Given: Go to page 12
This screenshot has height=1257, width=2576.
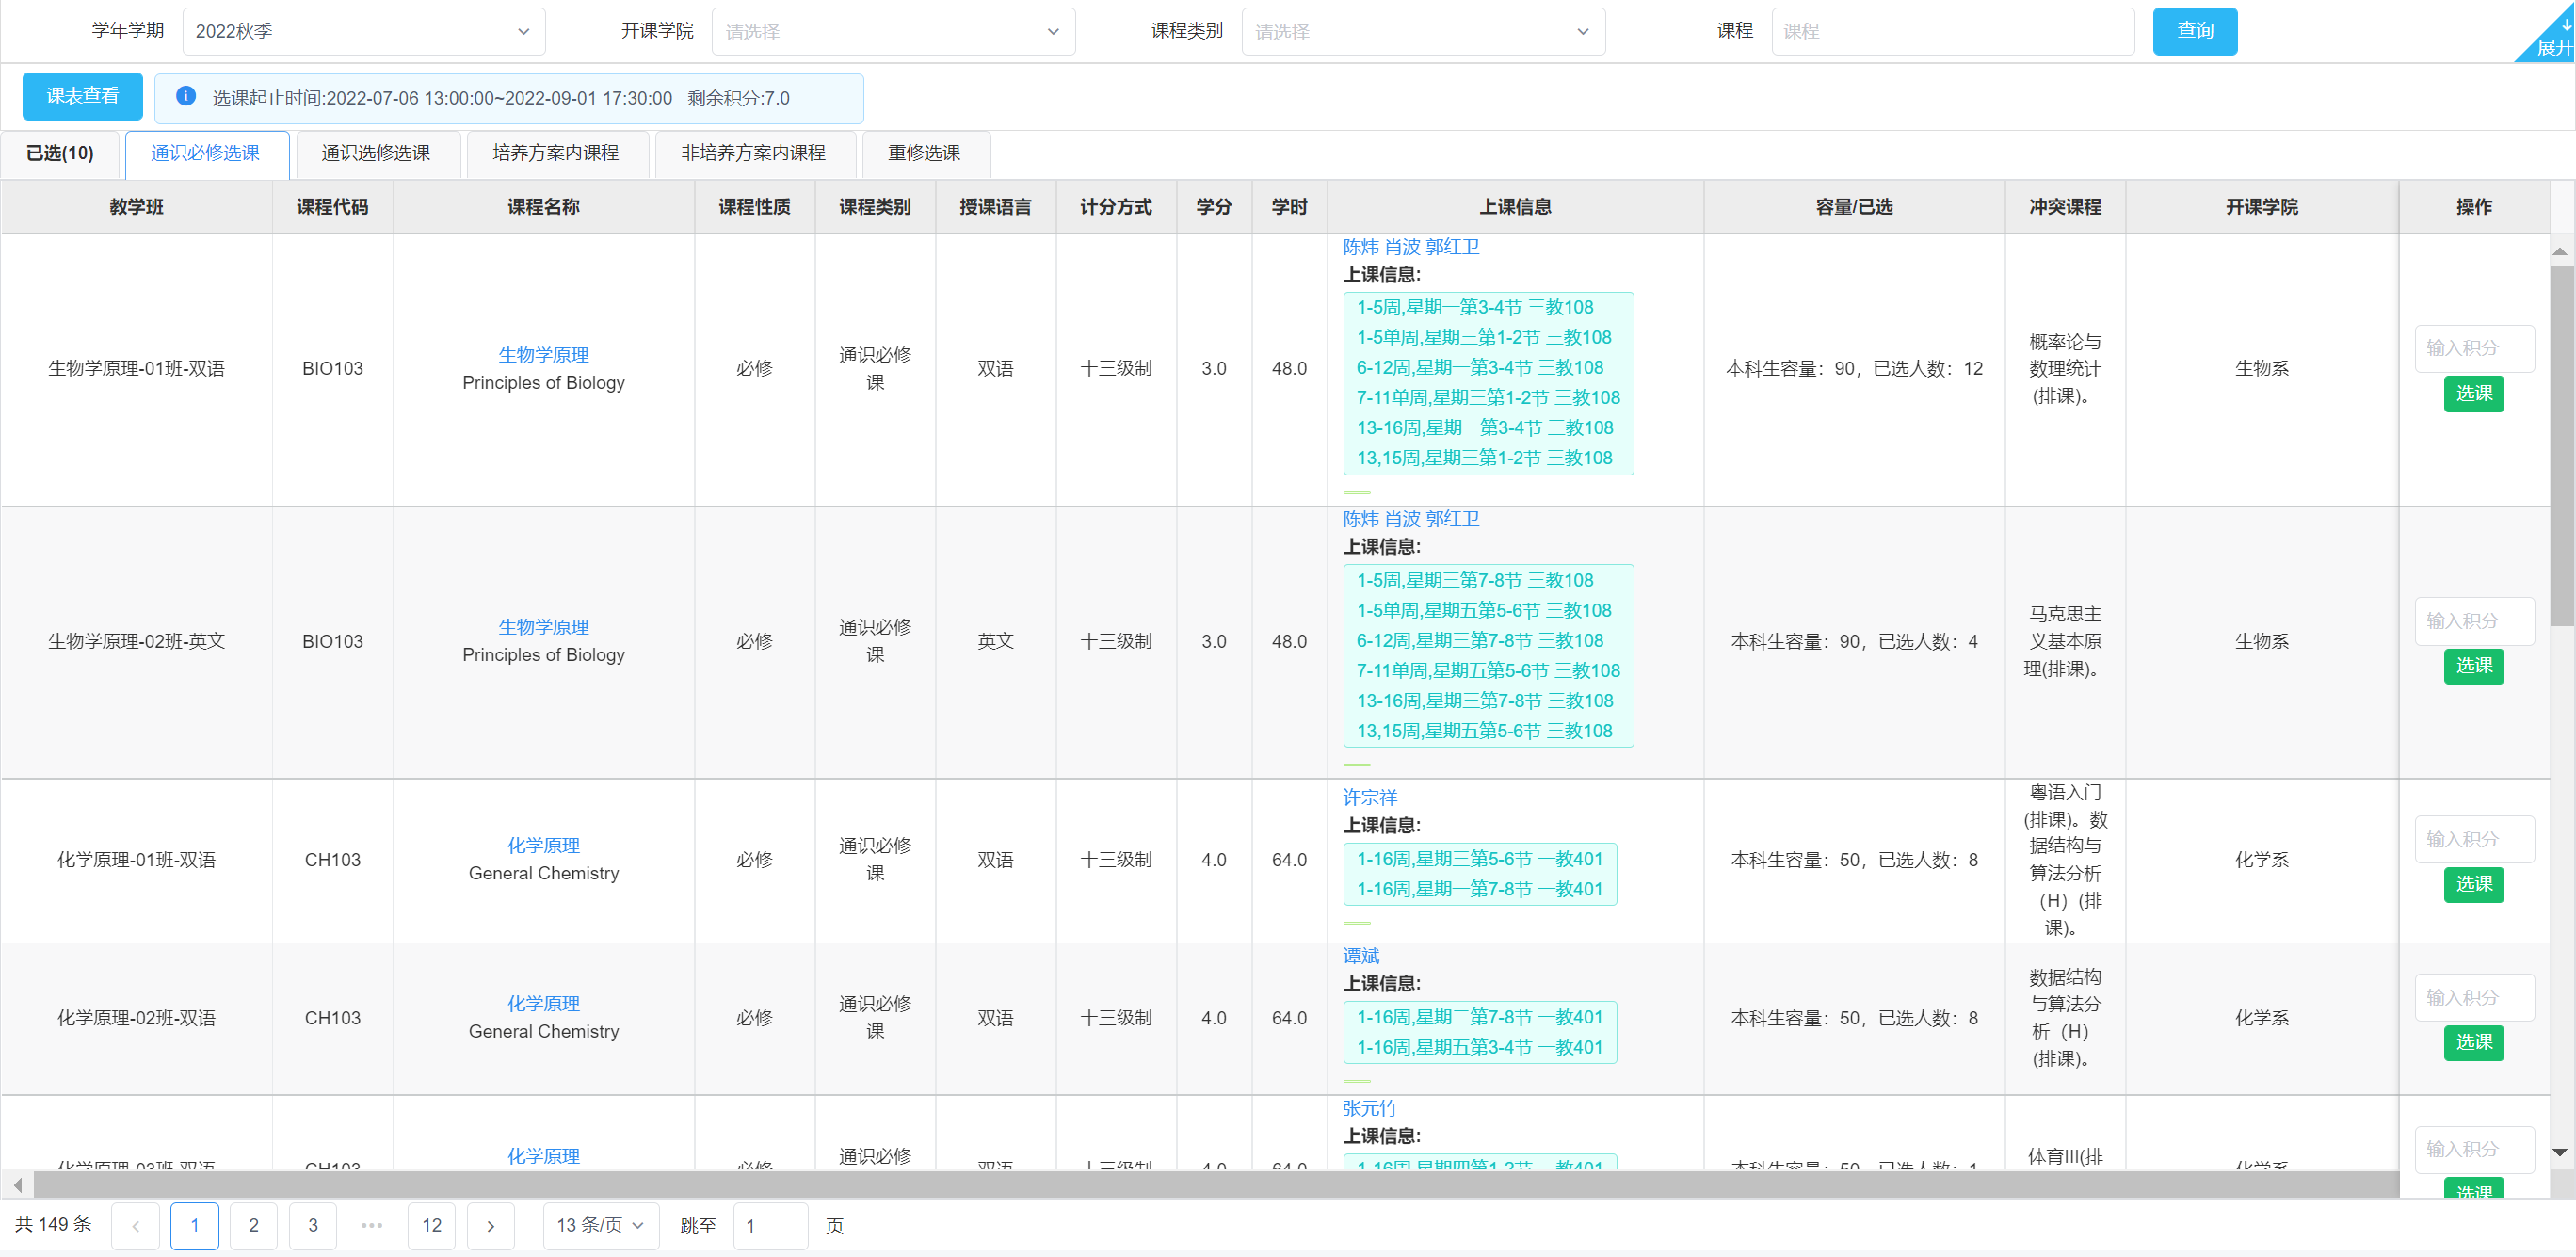Looking at the screenshot, I should point(432,1226).
